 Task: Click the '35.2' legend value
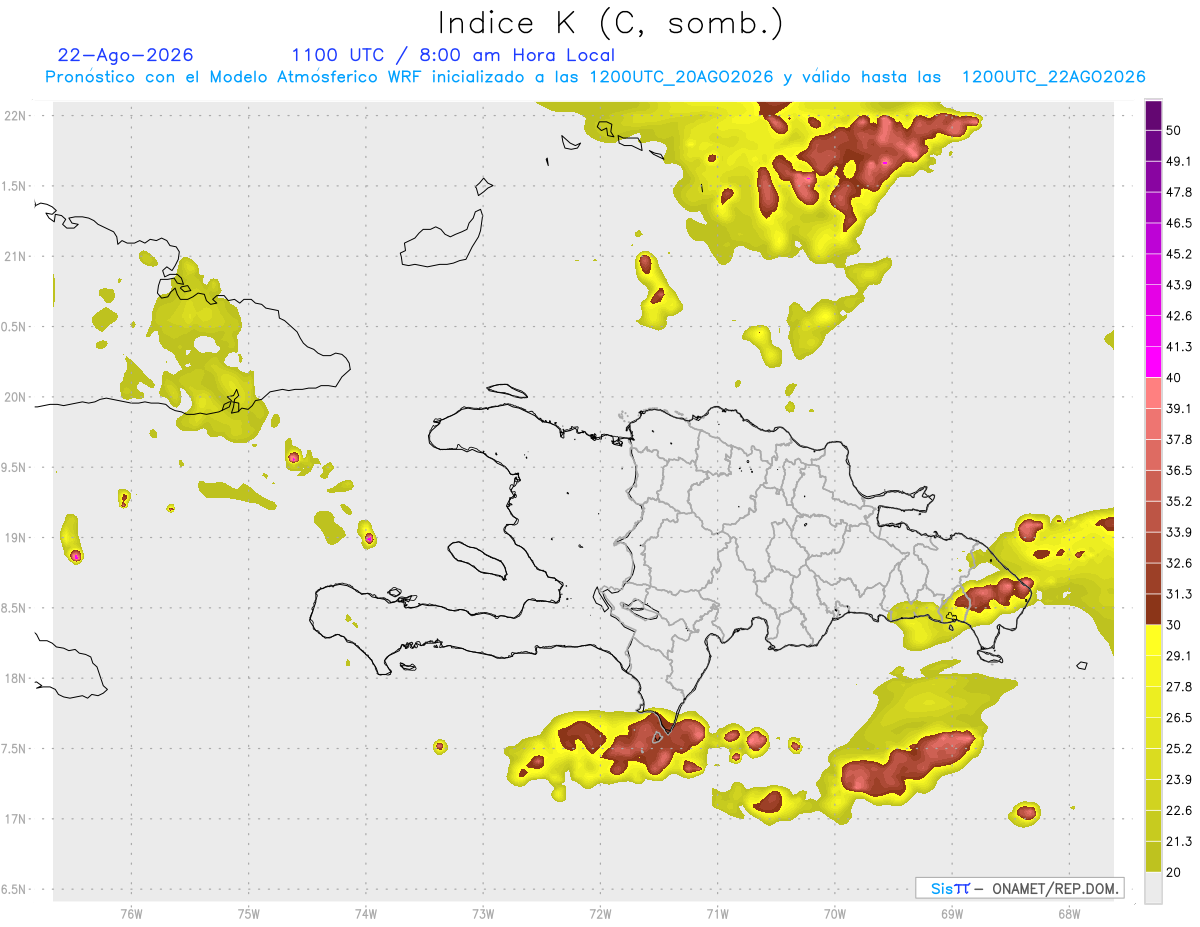[1179, 501]
